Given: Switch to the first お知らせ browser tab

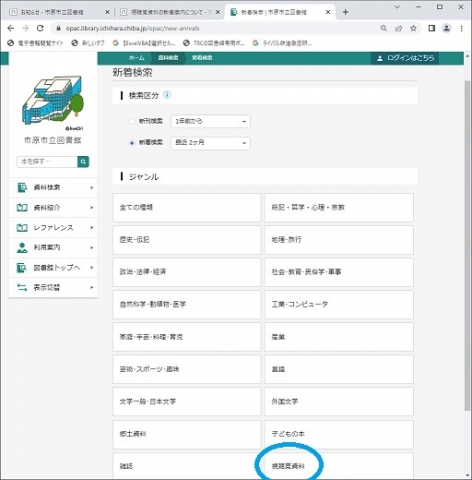Looking at the screenshot, I should pos(60,12).
